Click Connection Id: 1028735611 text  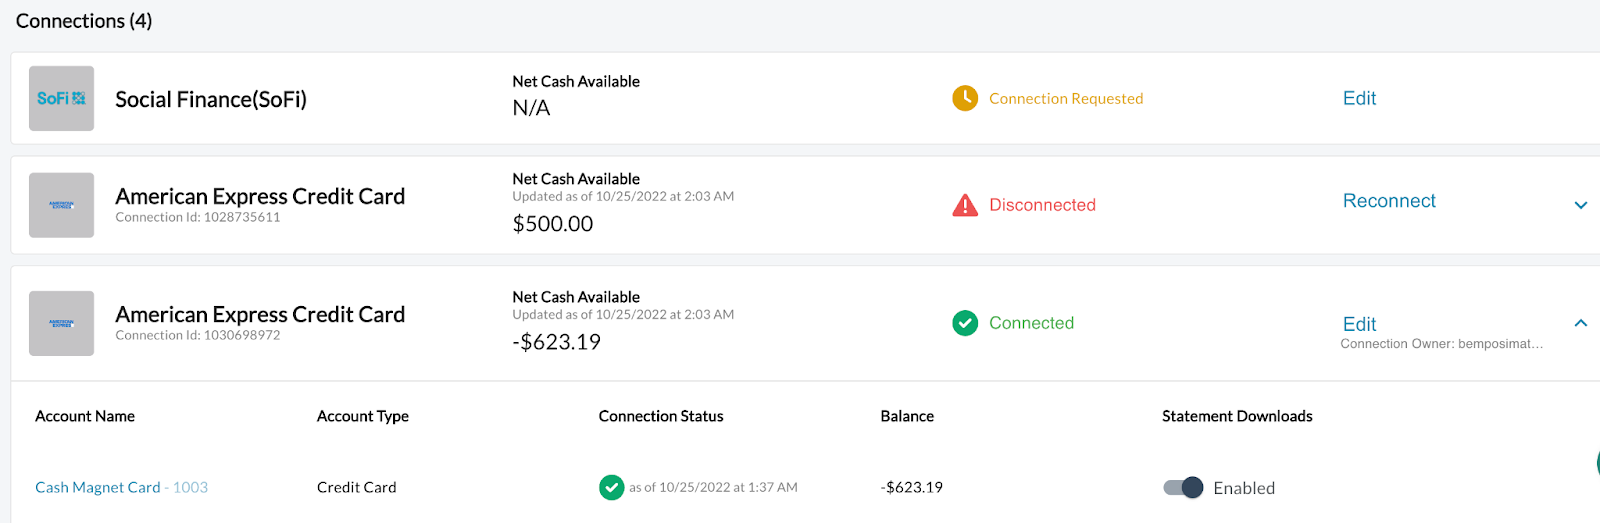click(198, 217)
